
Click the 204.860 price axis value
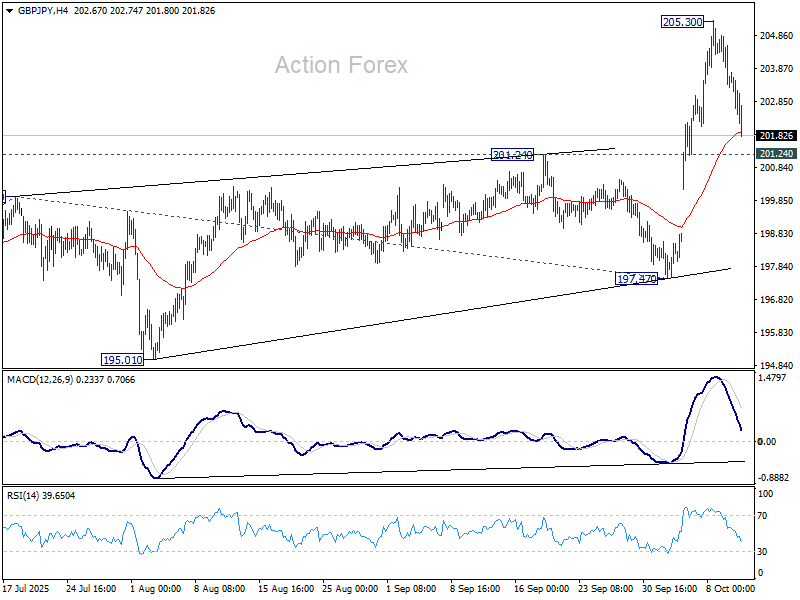(x=776, y=36)
